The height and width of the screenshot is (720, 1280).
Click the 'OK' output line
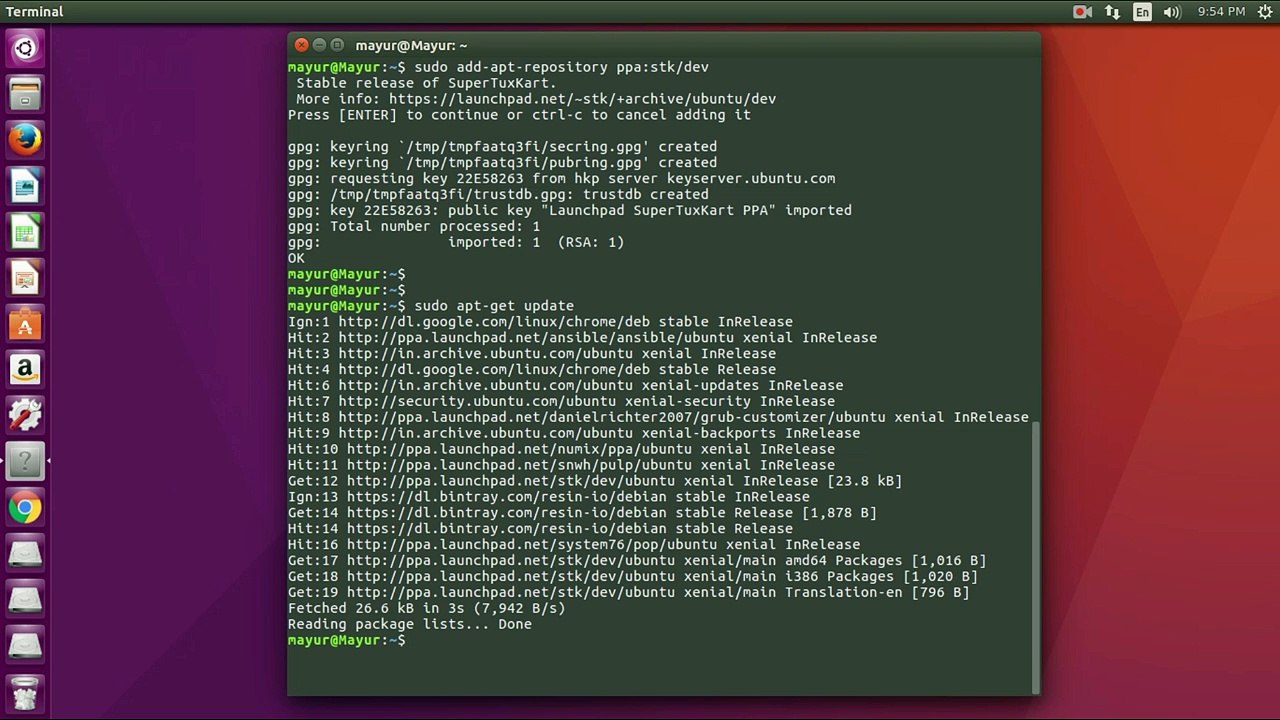pyautogui.click(x=296, y=259)
